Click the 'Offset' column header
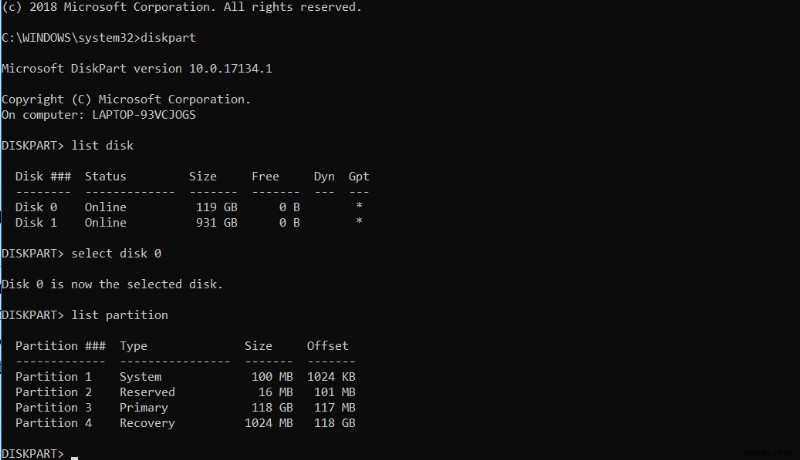 click(327, 346)
